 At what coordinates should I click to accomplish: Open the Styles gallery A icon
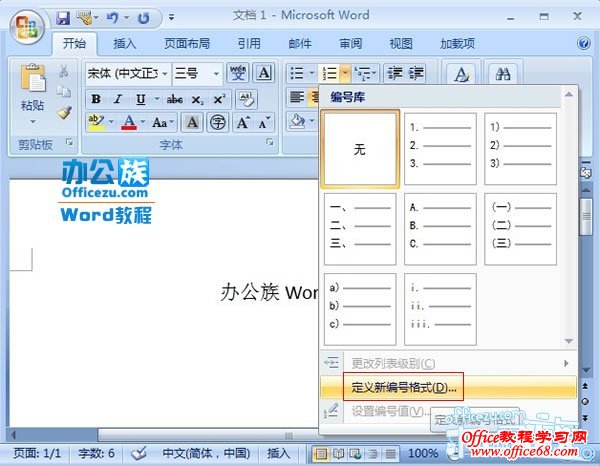tap(461, 74)
